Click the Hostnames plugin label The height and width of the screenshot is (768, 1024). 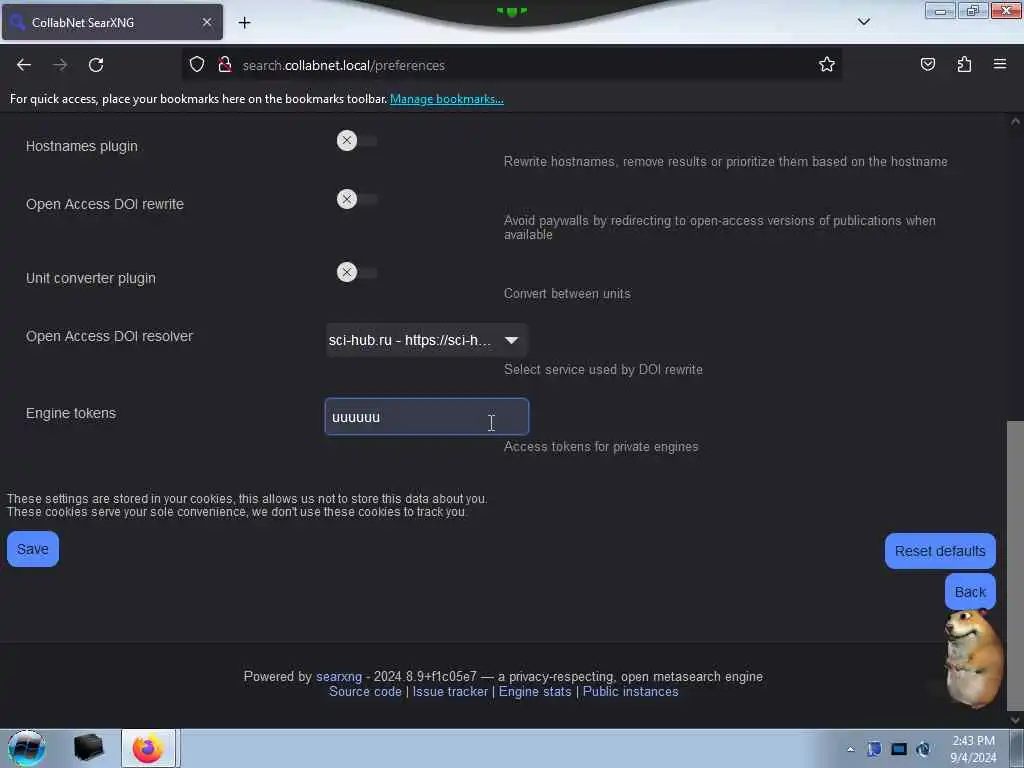click(x=82, y=146)
